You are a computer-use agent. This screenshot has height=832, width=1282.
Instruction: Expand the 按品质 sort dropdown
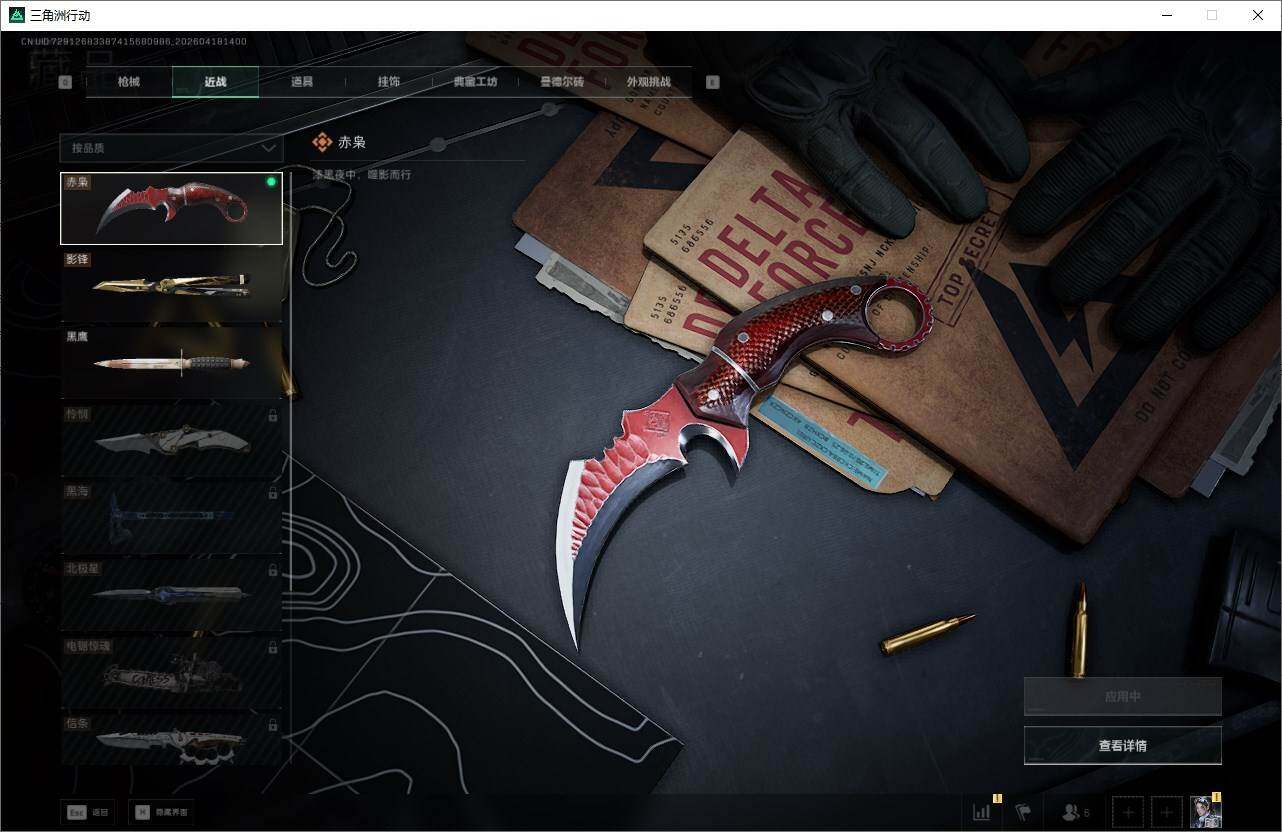(171, 148)
